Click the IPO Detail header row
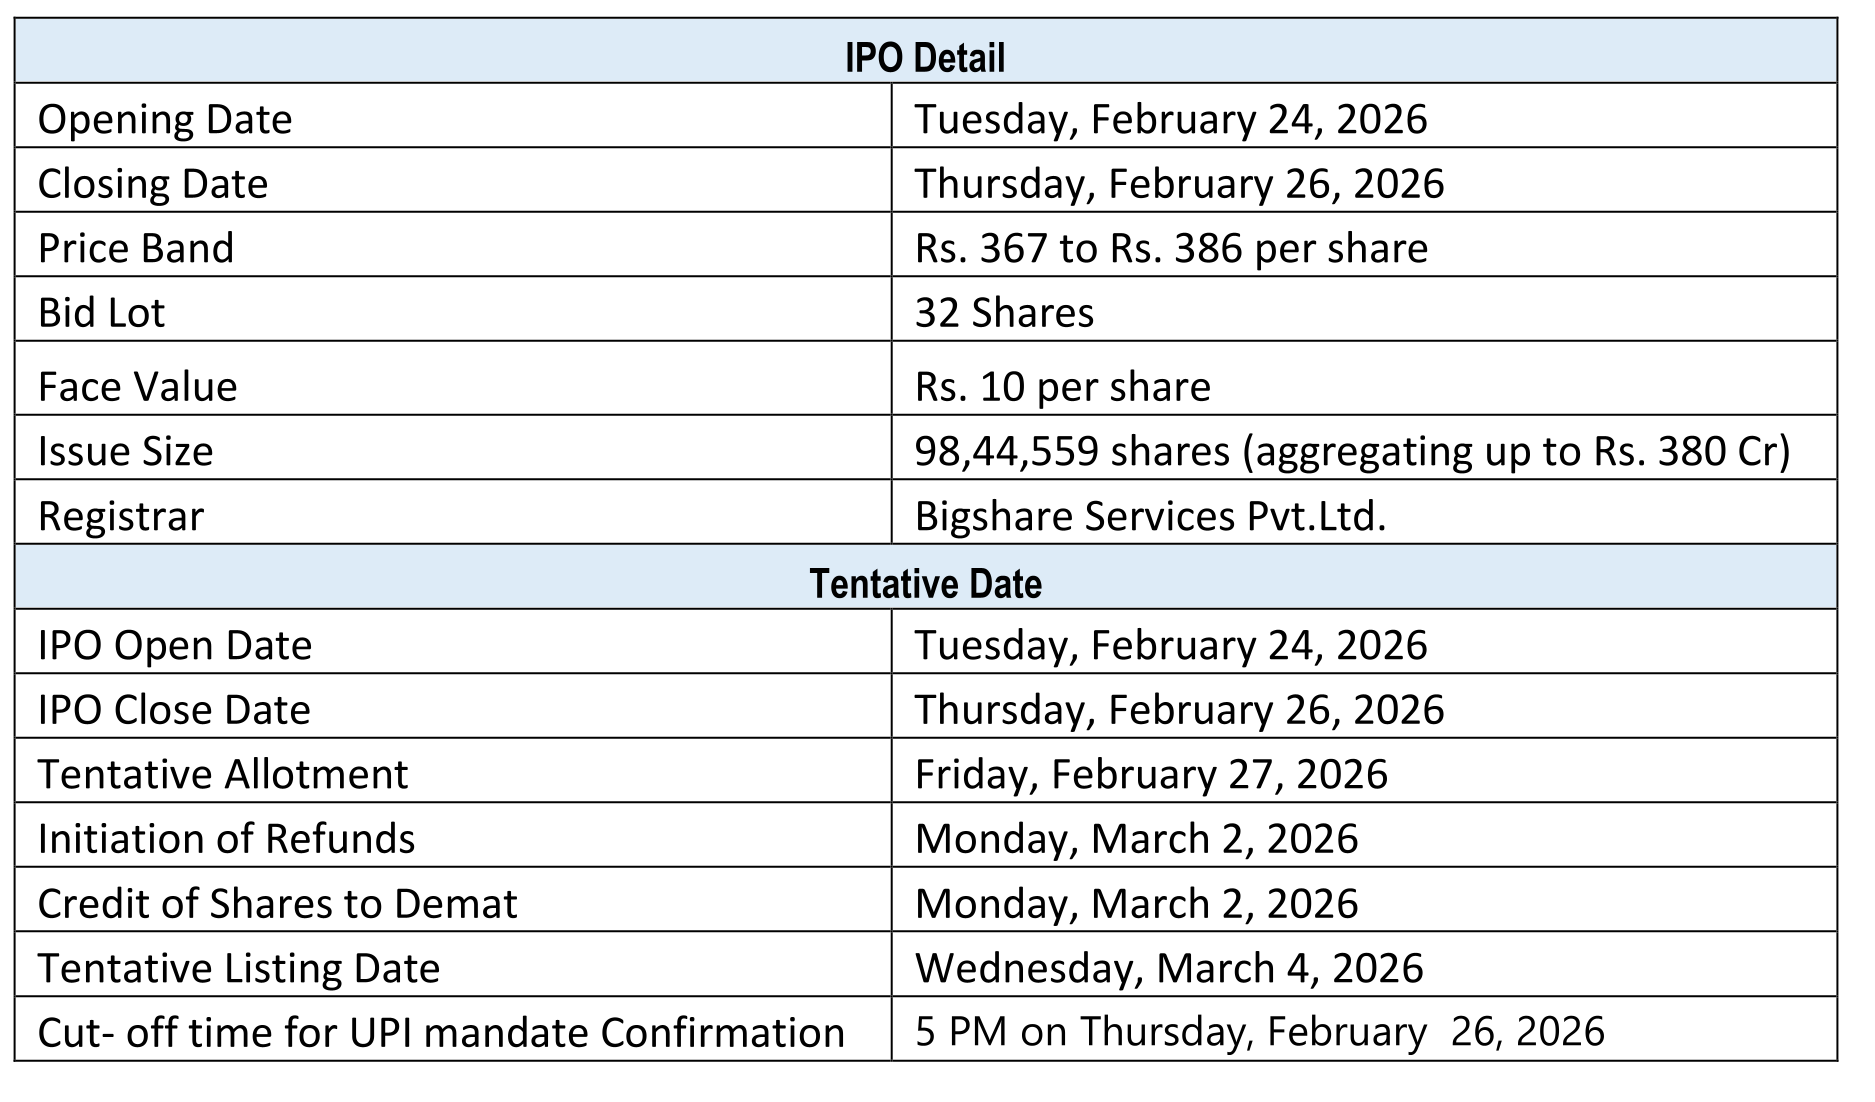This screenshot has height=1102, width=1875. click(925, 57)
